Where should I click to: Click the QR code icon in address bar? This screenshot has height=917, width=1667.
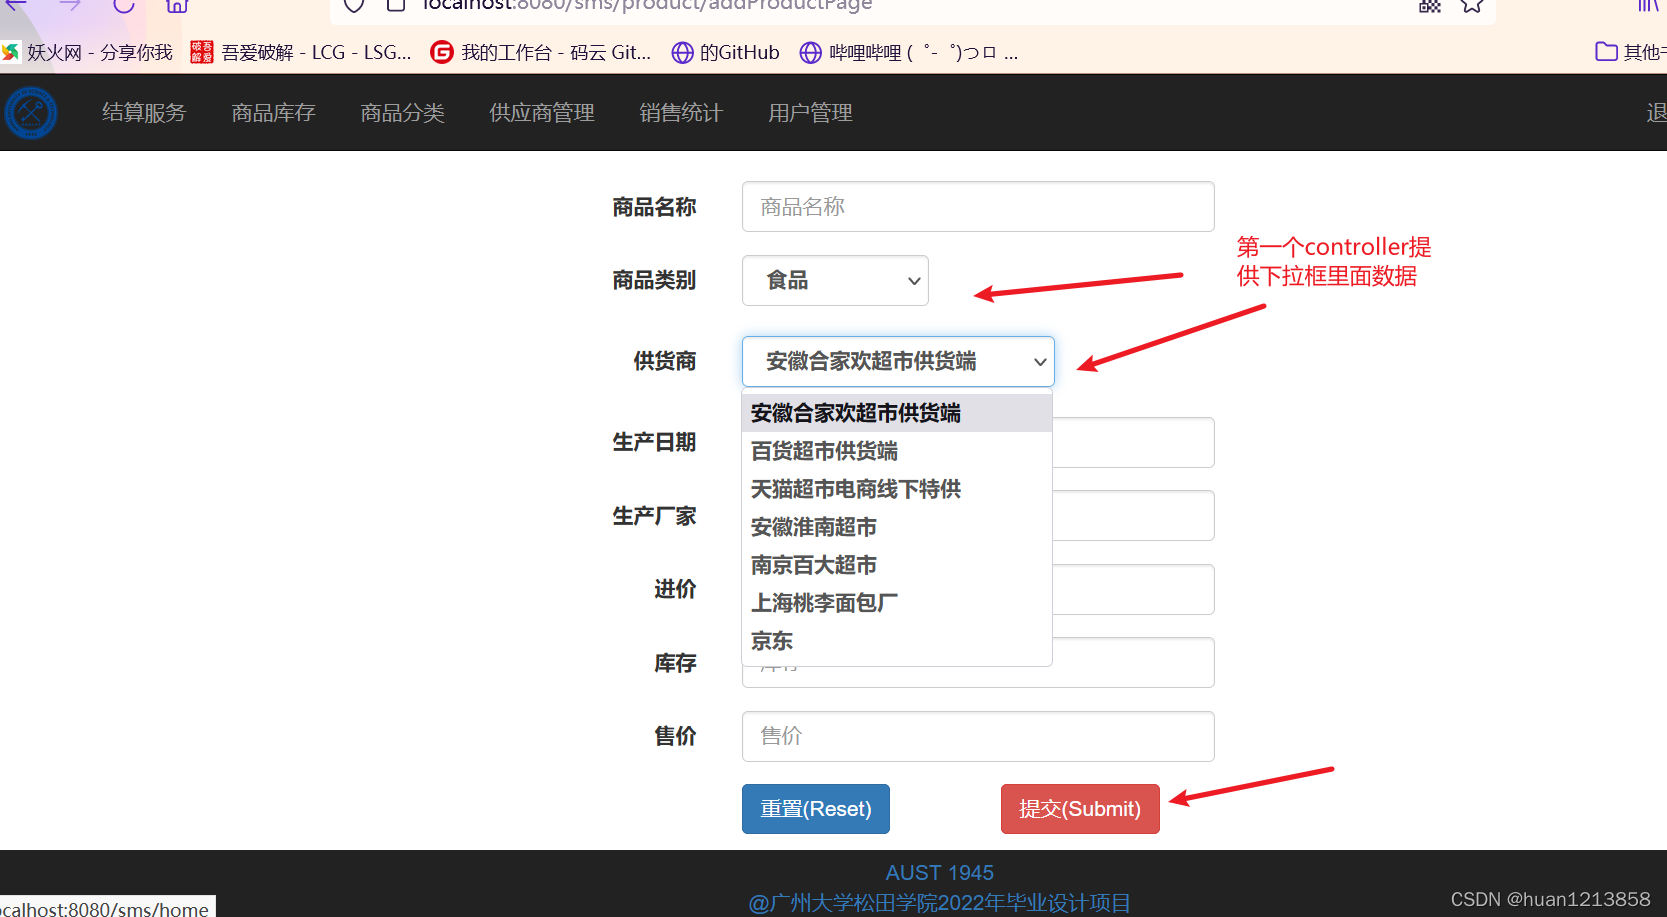pos(1430,5)
